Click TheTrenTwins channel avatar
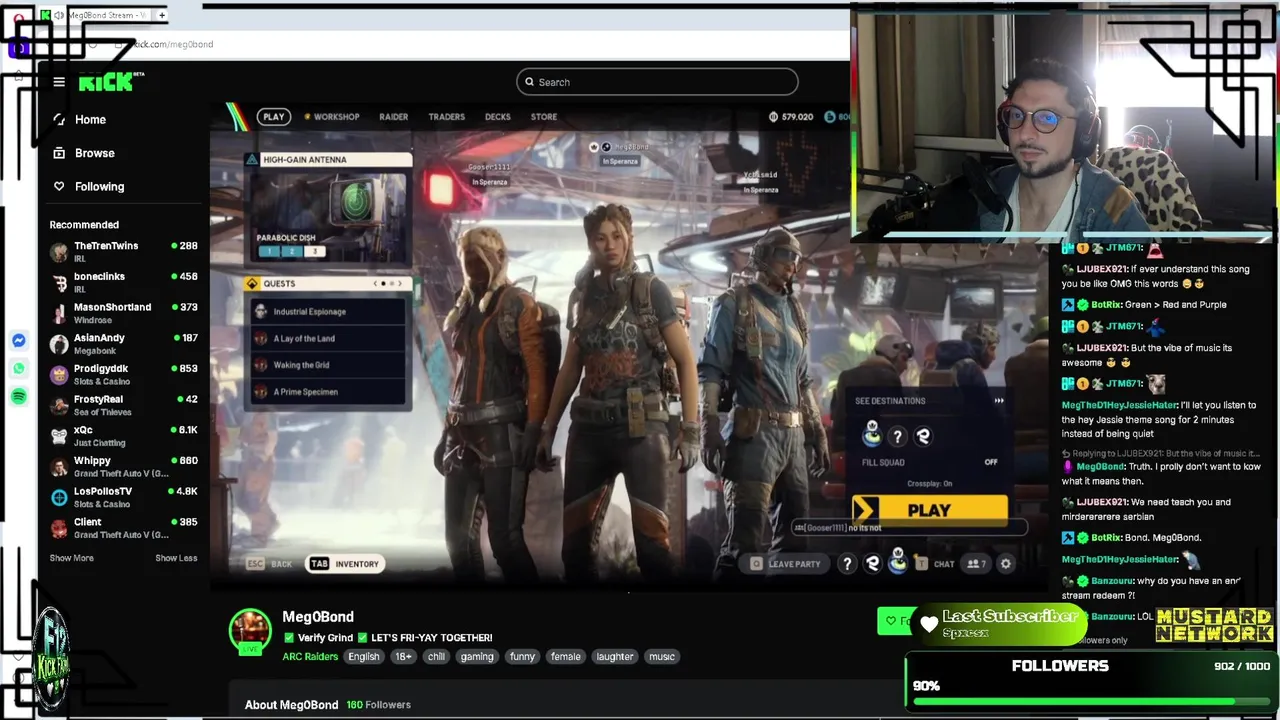The height and width of the screenshot is (720, 1280). (x=59, y=252)
